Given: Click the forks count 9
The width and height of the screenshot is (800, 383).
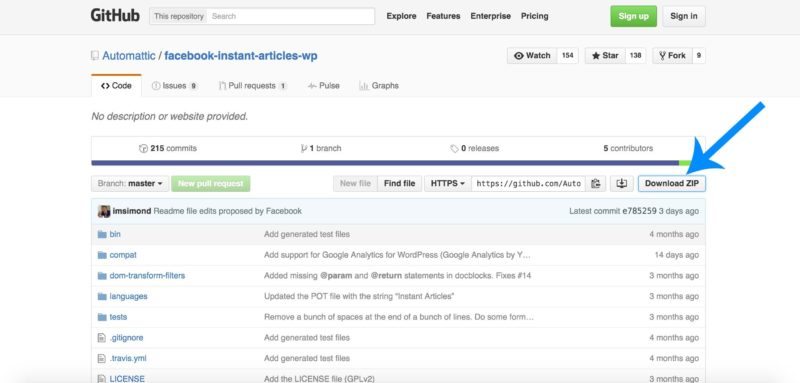Looking at the screenshot, I should pos(698,56).
